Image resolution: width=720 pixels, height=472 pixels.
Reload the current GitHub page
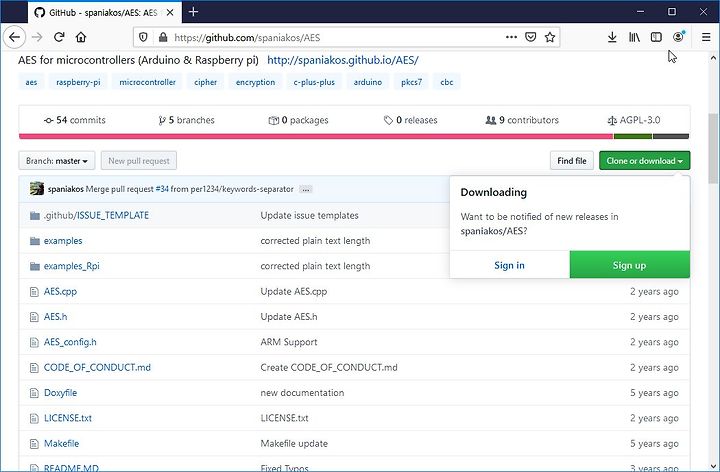pyautogui.click(x=59, y=37)
